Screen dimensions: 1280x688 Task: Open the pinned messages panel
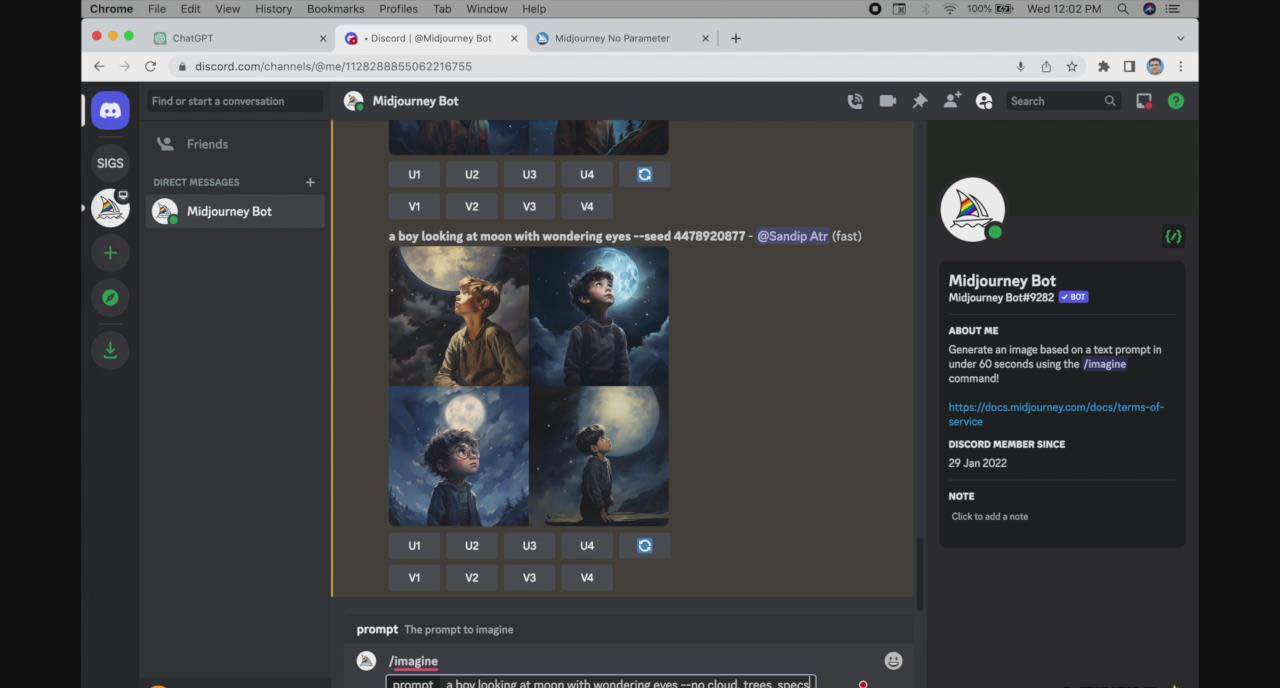click(920, 101)
